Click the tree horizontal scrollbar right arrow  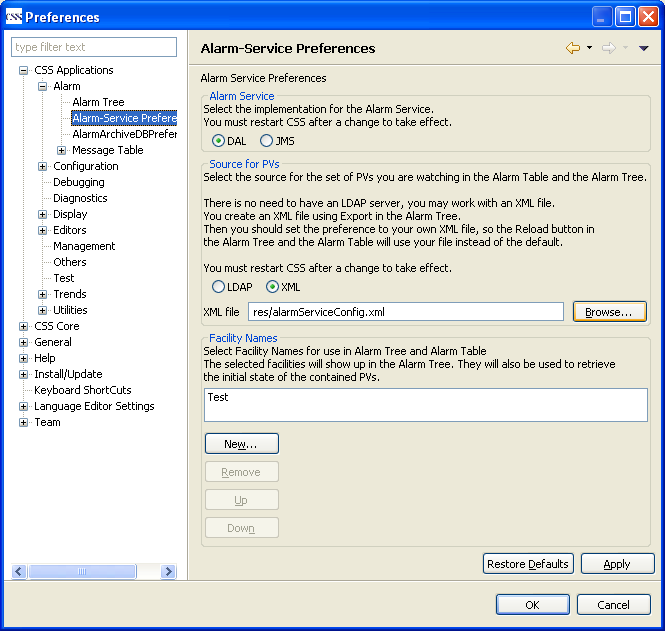coord(168,572)
